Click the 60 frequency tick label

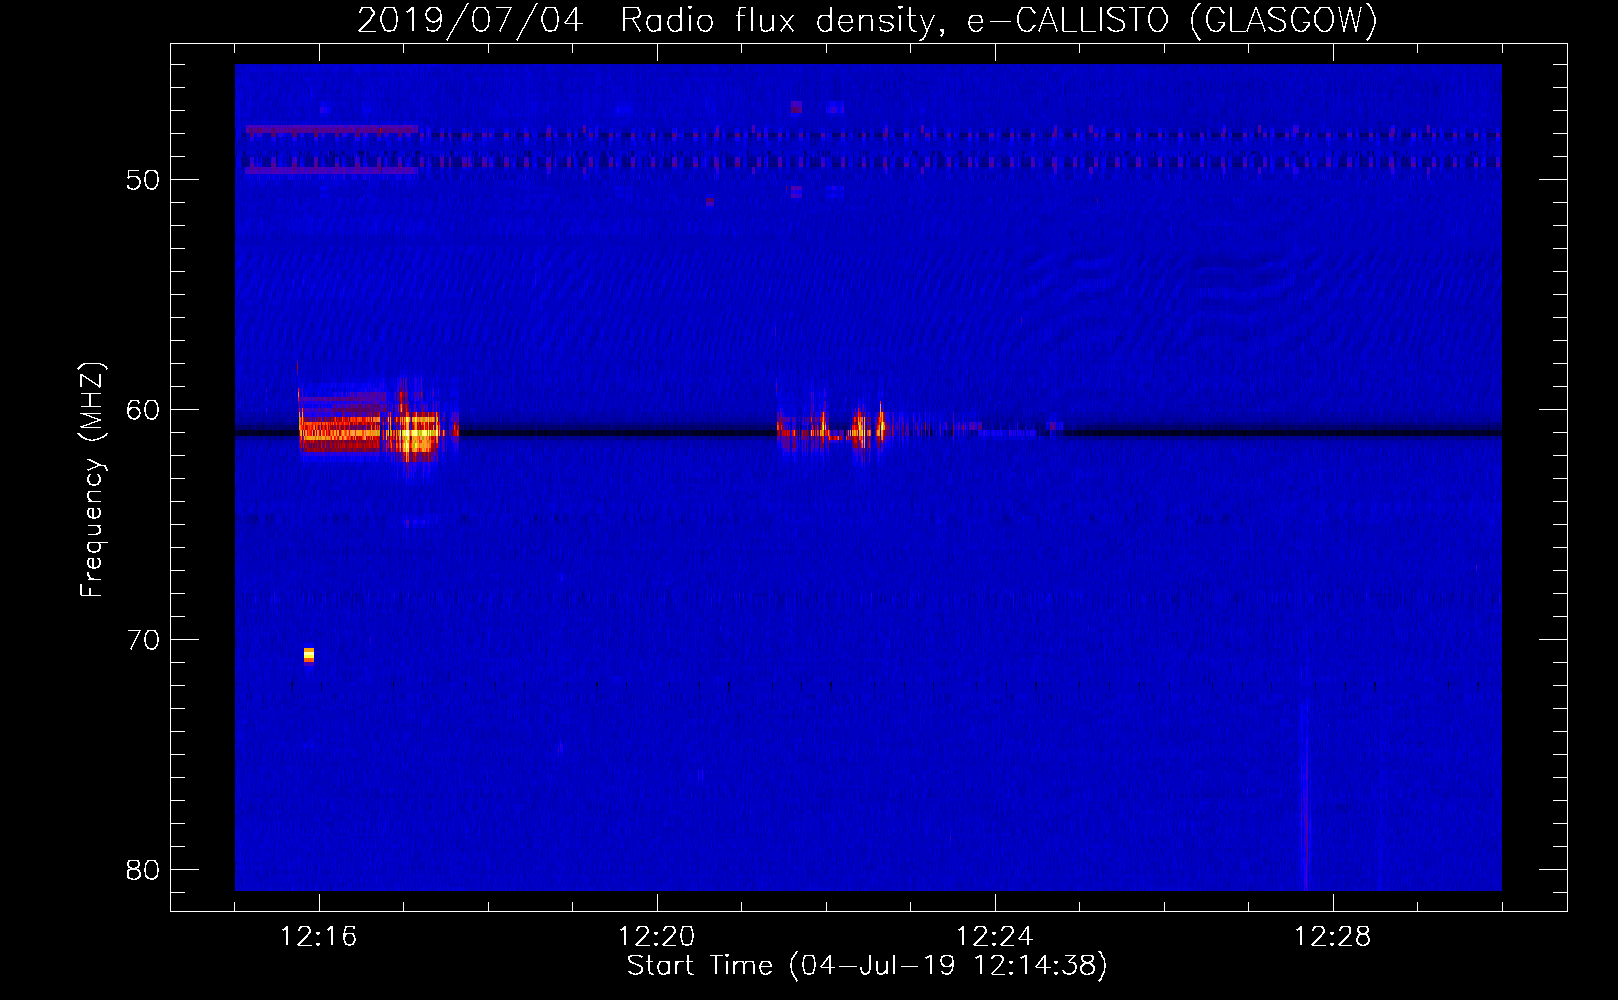pos(143,410)
